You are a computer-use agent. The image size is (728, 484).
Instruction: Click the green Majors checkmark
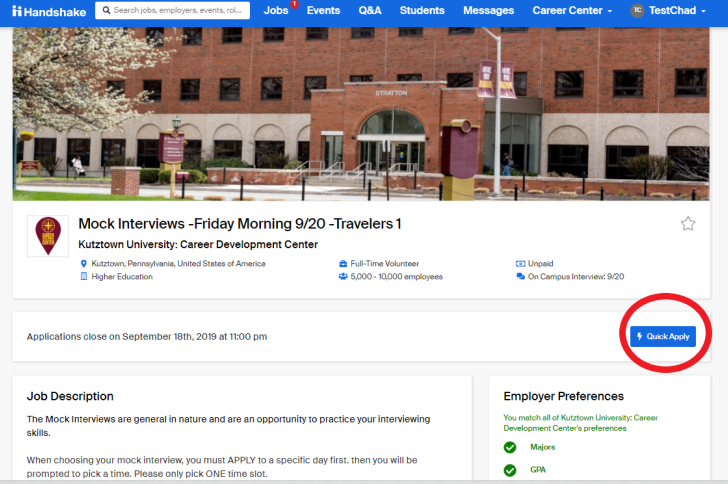coord(510,447)
